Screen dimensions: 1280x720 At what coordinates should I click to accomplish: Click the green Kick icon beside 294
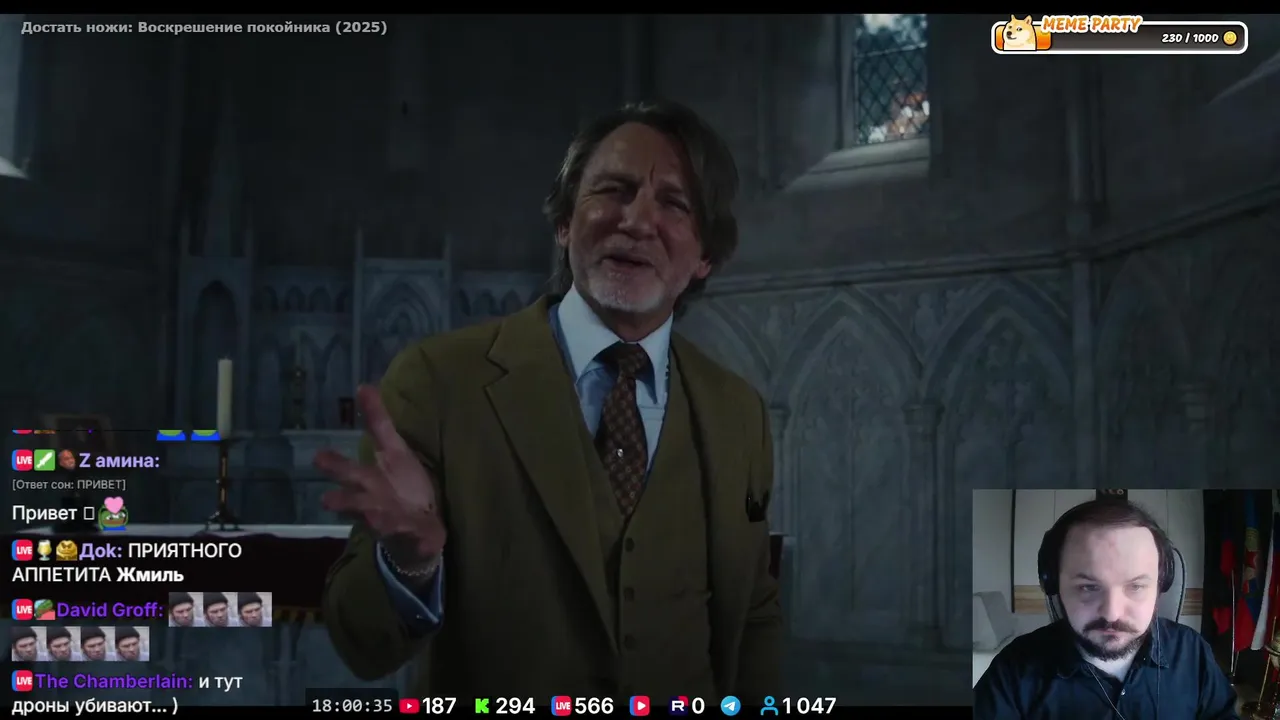pos(482,706)
